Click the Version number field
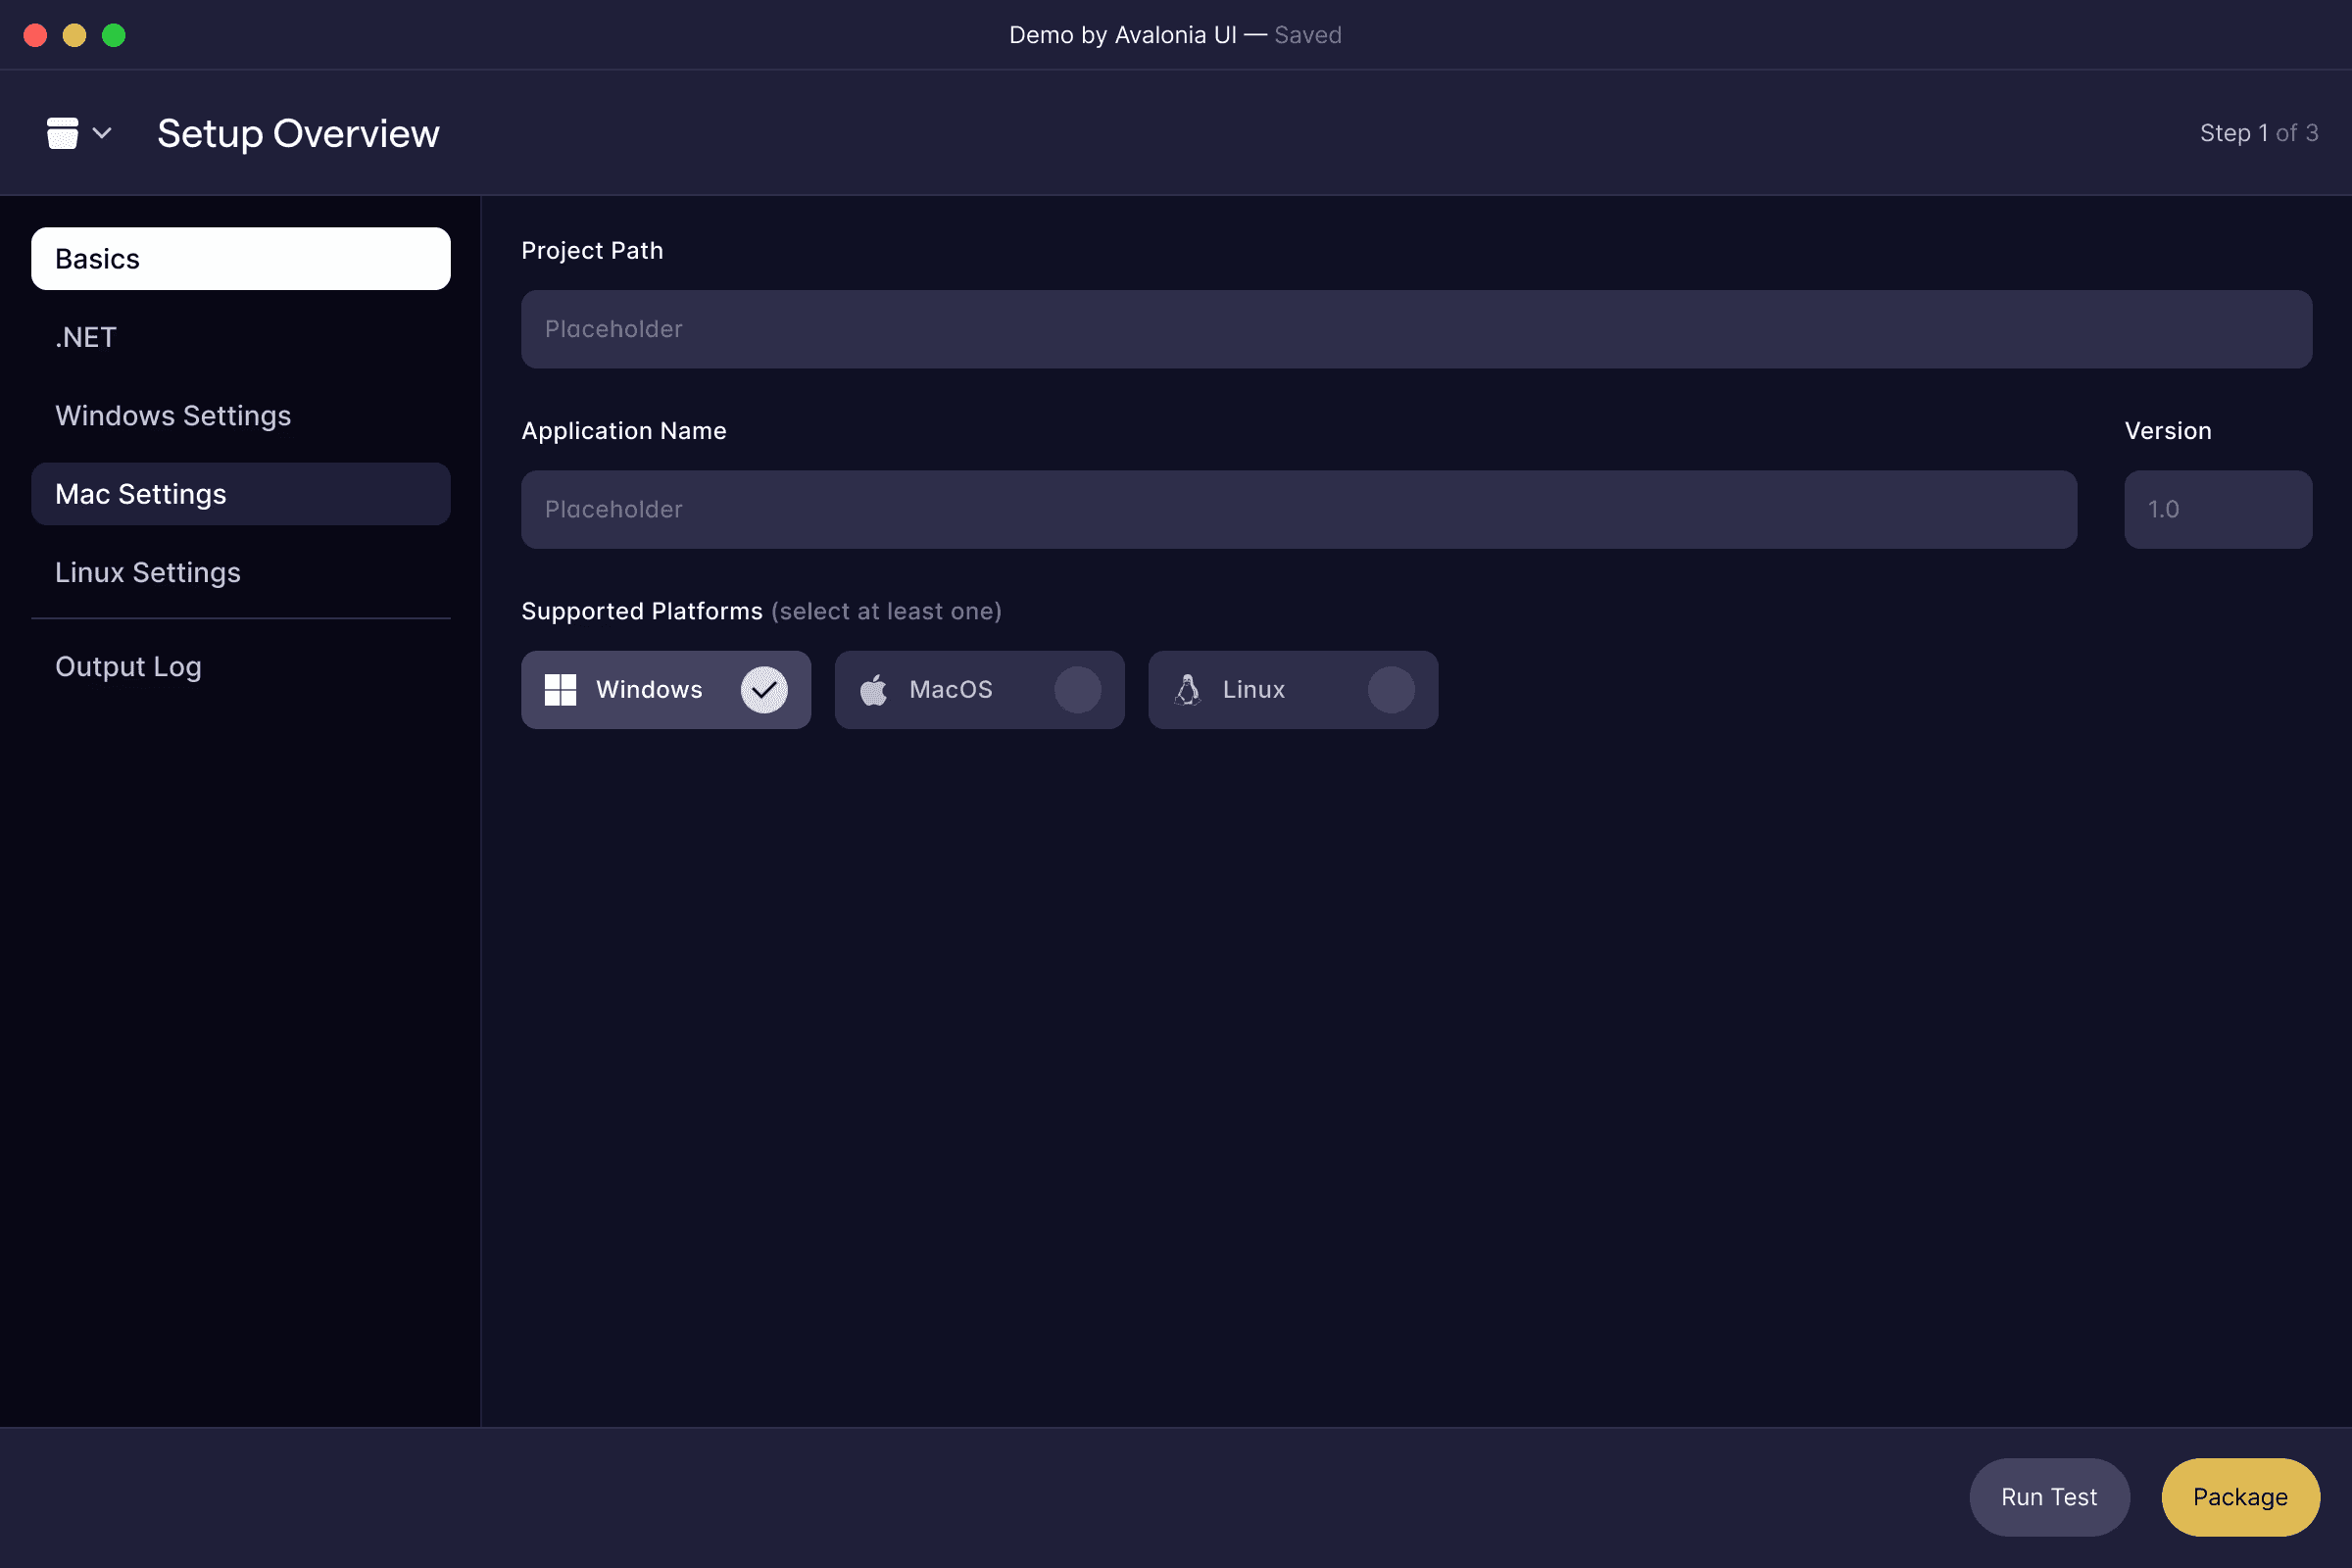The height and width of the screenshot is (1568, 2352). [x=2217, y=510]
